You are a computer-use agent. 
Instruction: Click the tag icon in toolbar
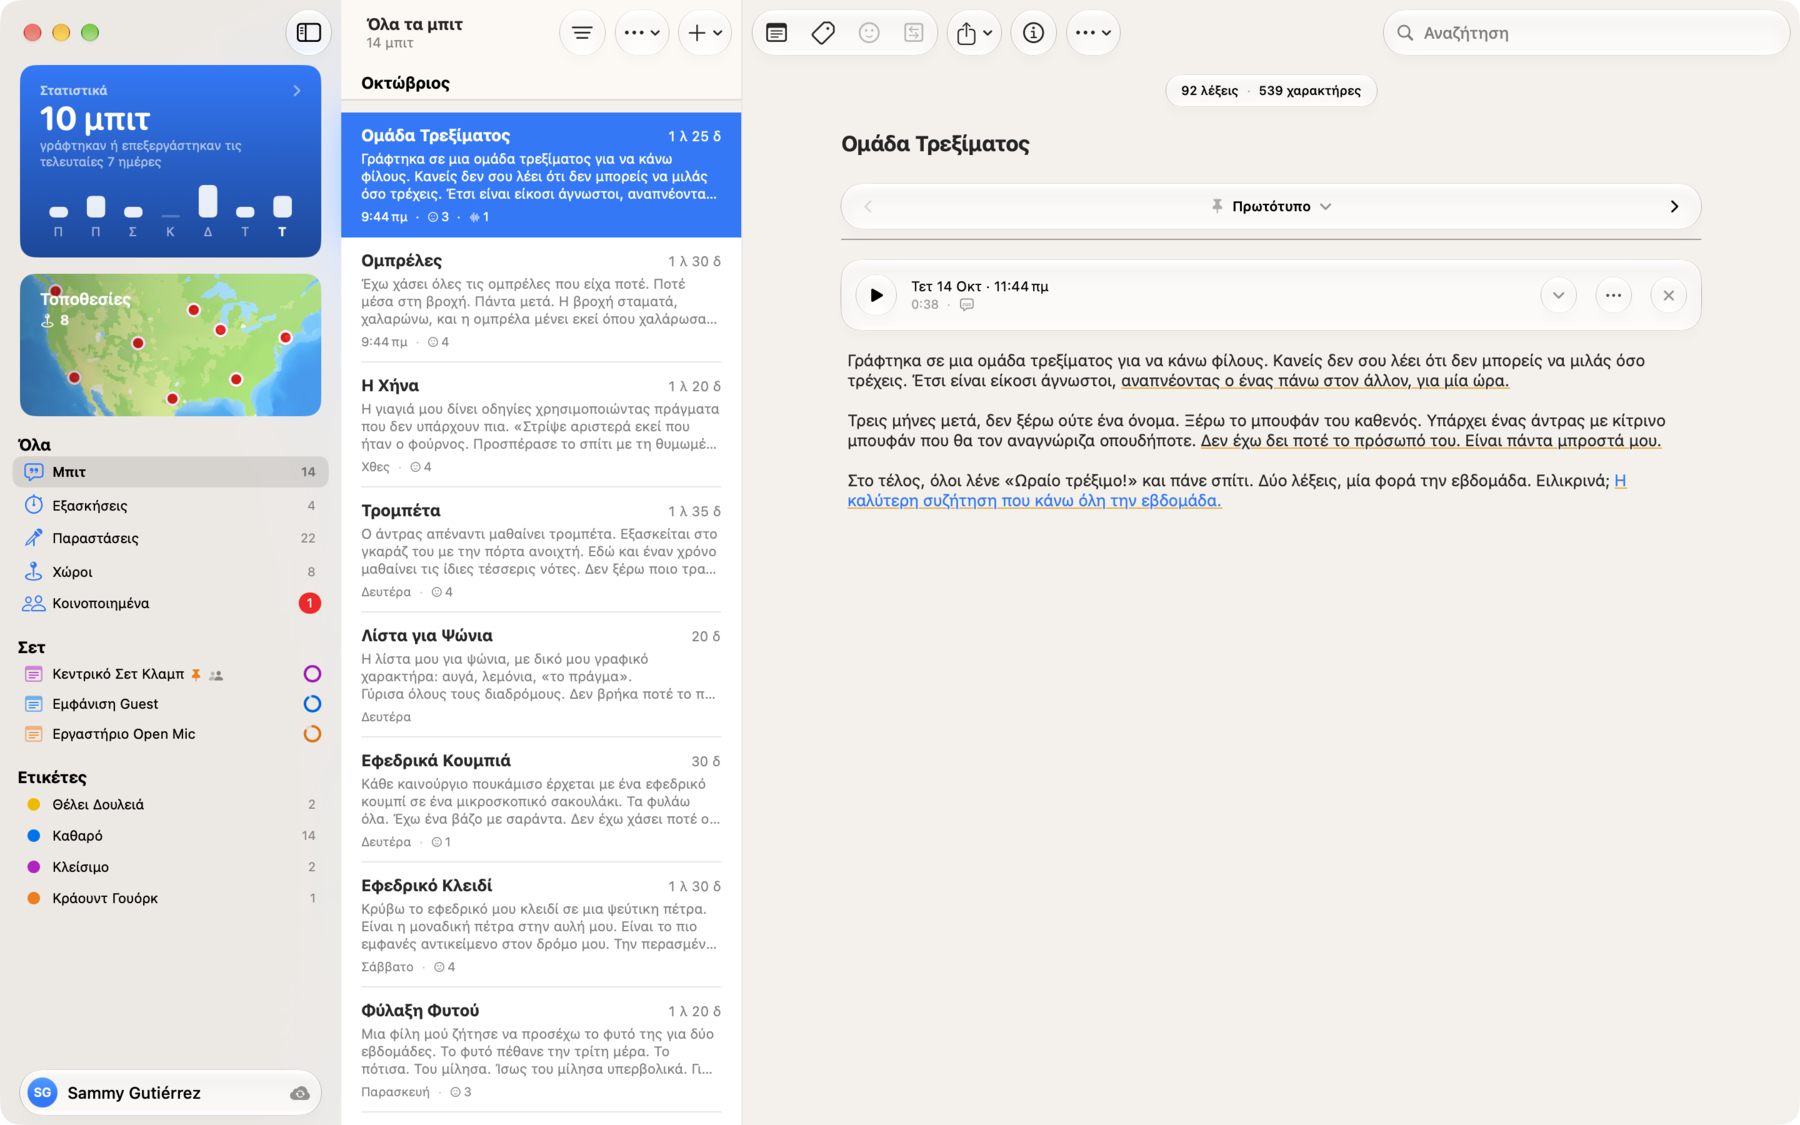coord(823,33)
